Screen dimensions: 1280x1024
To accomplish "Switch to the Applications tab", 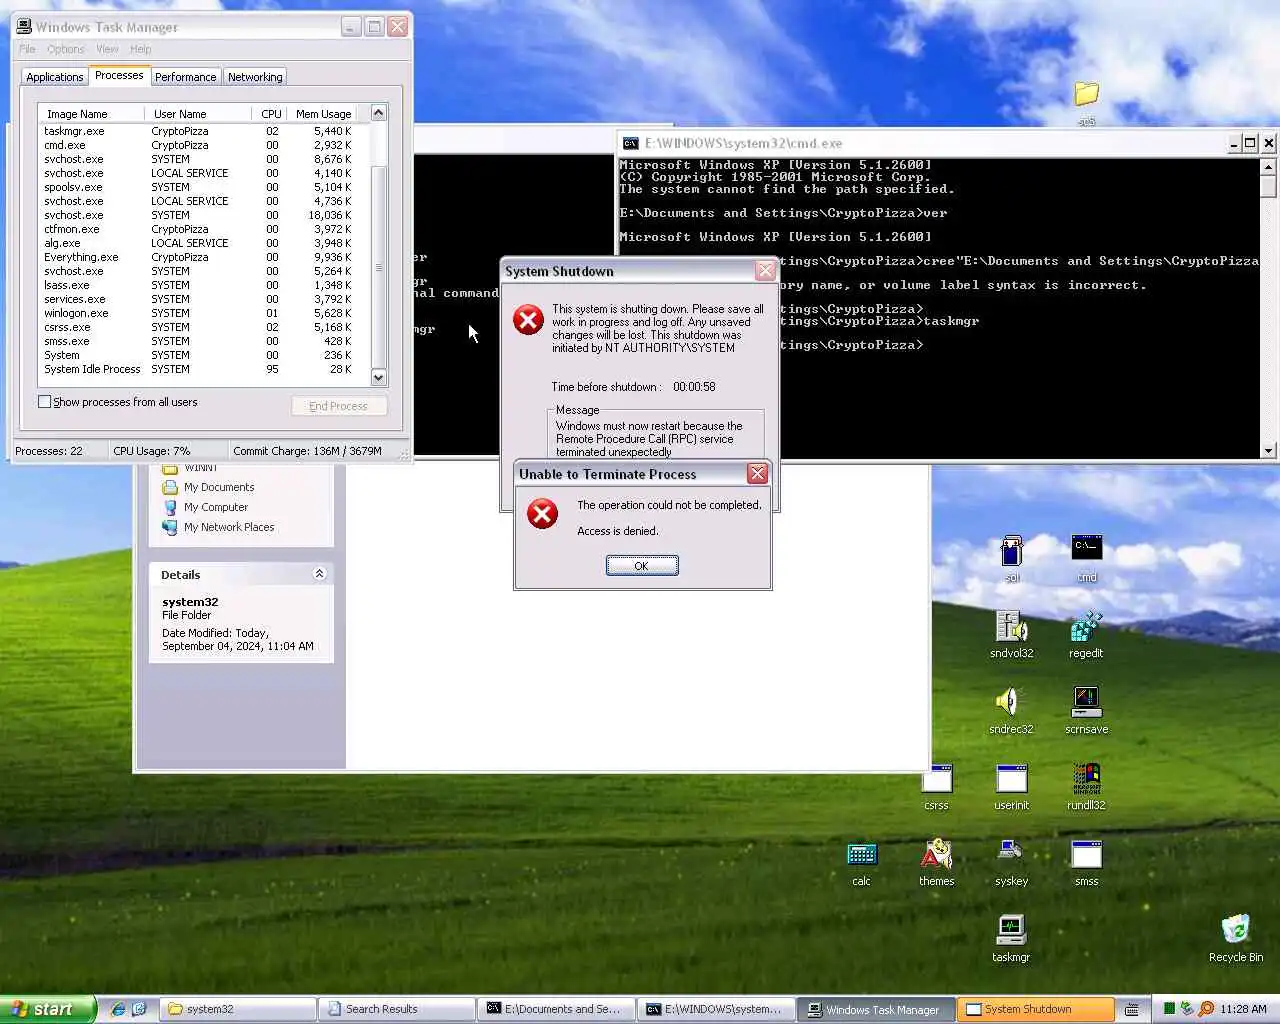I will [x=55, y=77].
